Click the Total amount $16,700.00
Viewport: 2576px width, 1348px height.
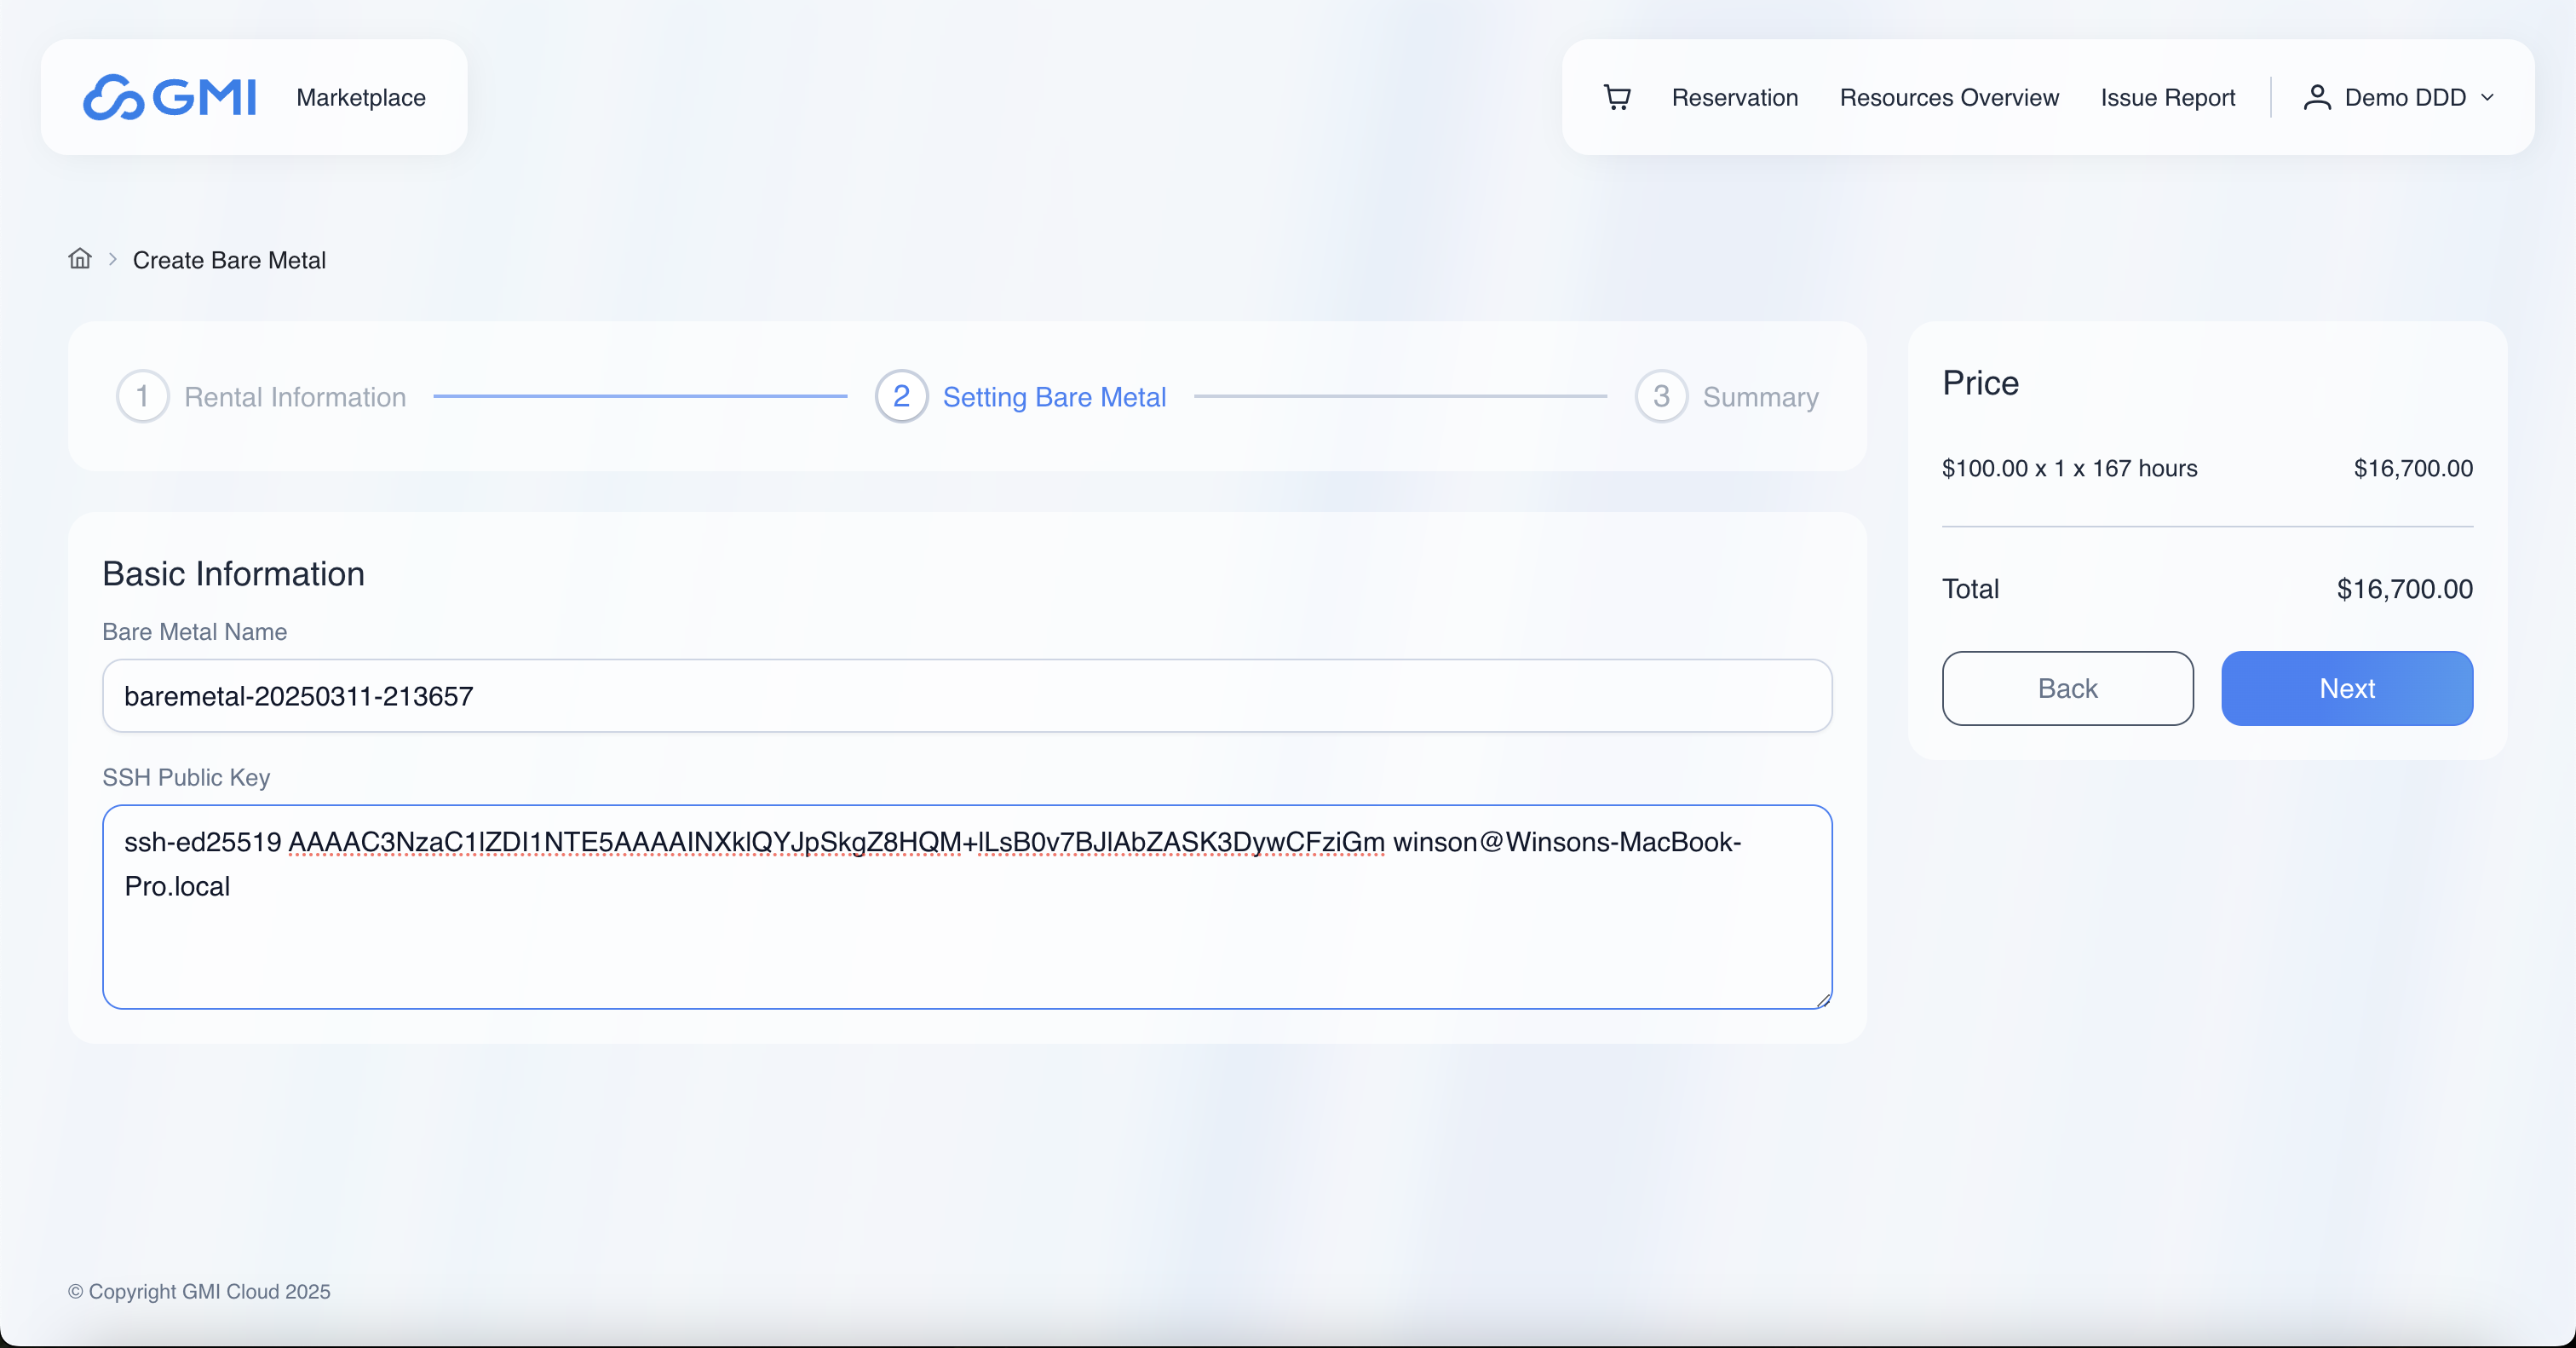click(2404, 589)
